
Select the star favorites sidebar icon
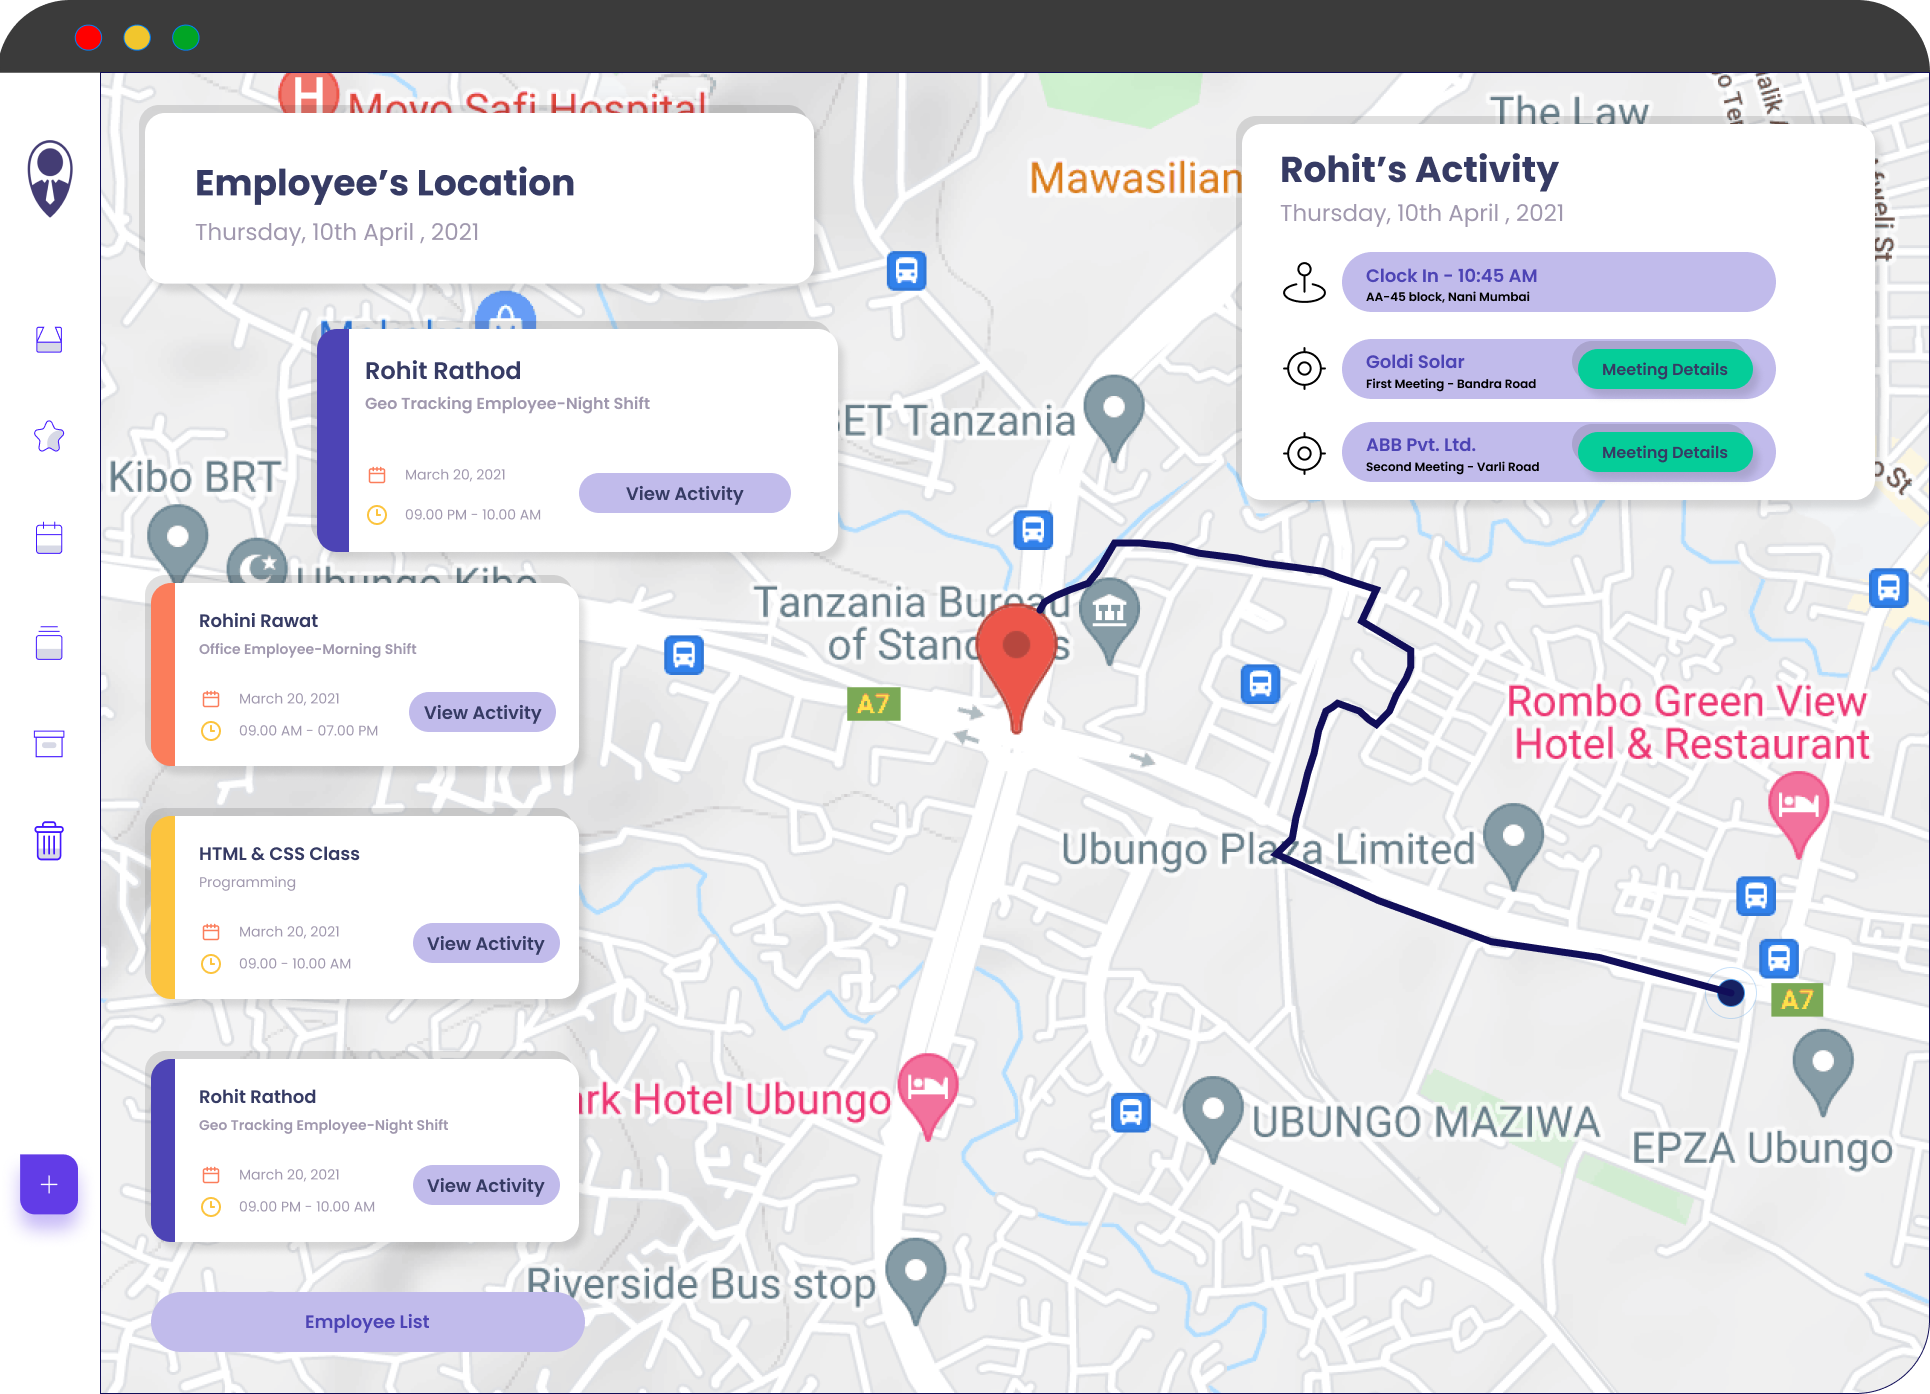coord(49,436)
